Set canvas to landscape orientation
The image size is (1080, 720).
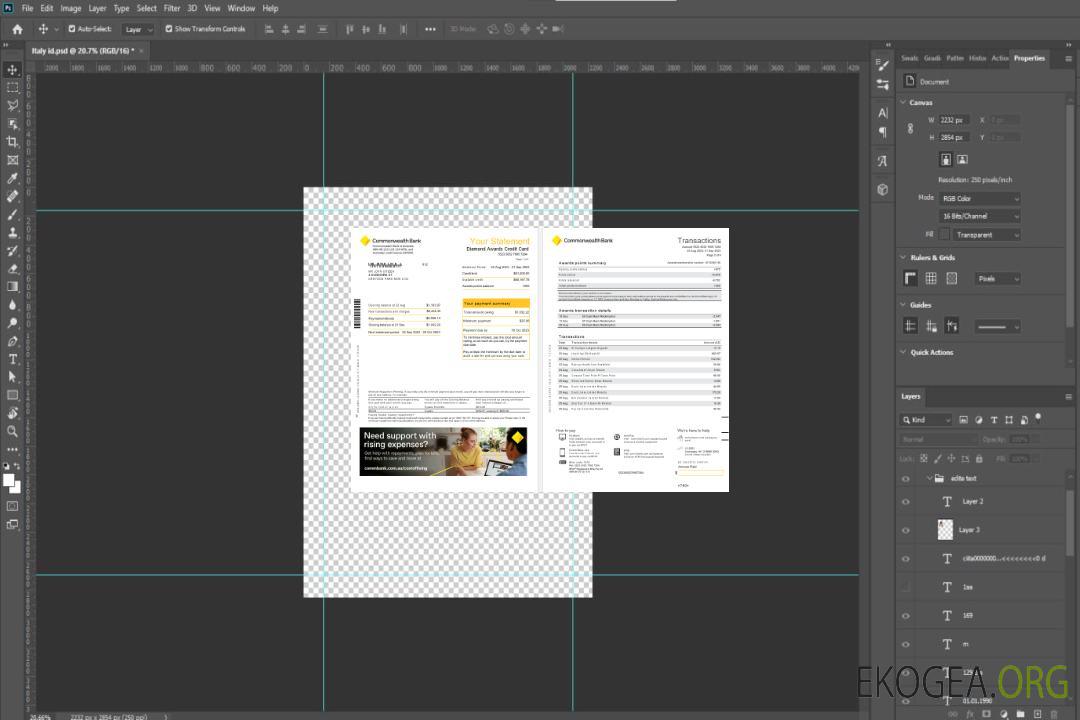pos(962,159)
